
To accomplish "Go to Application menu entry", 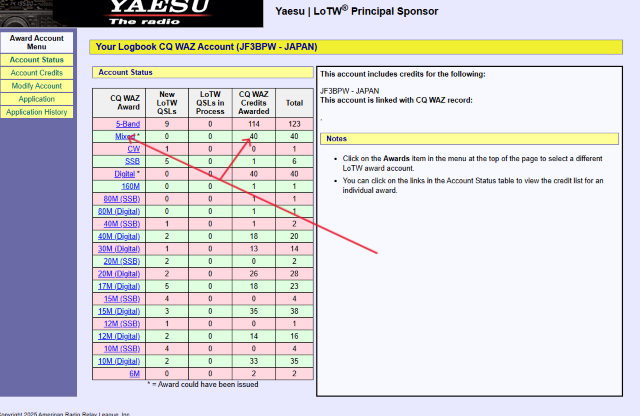I will click(x=36, y=99).
